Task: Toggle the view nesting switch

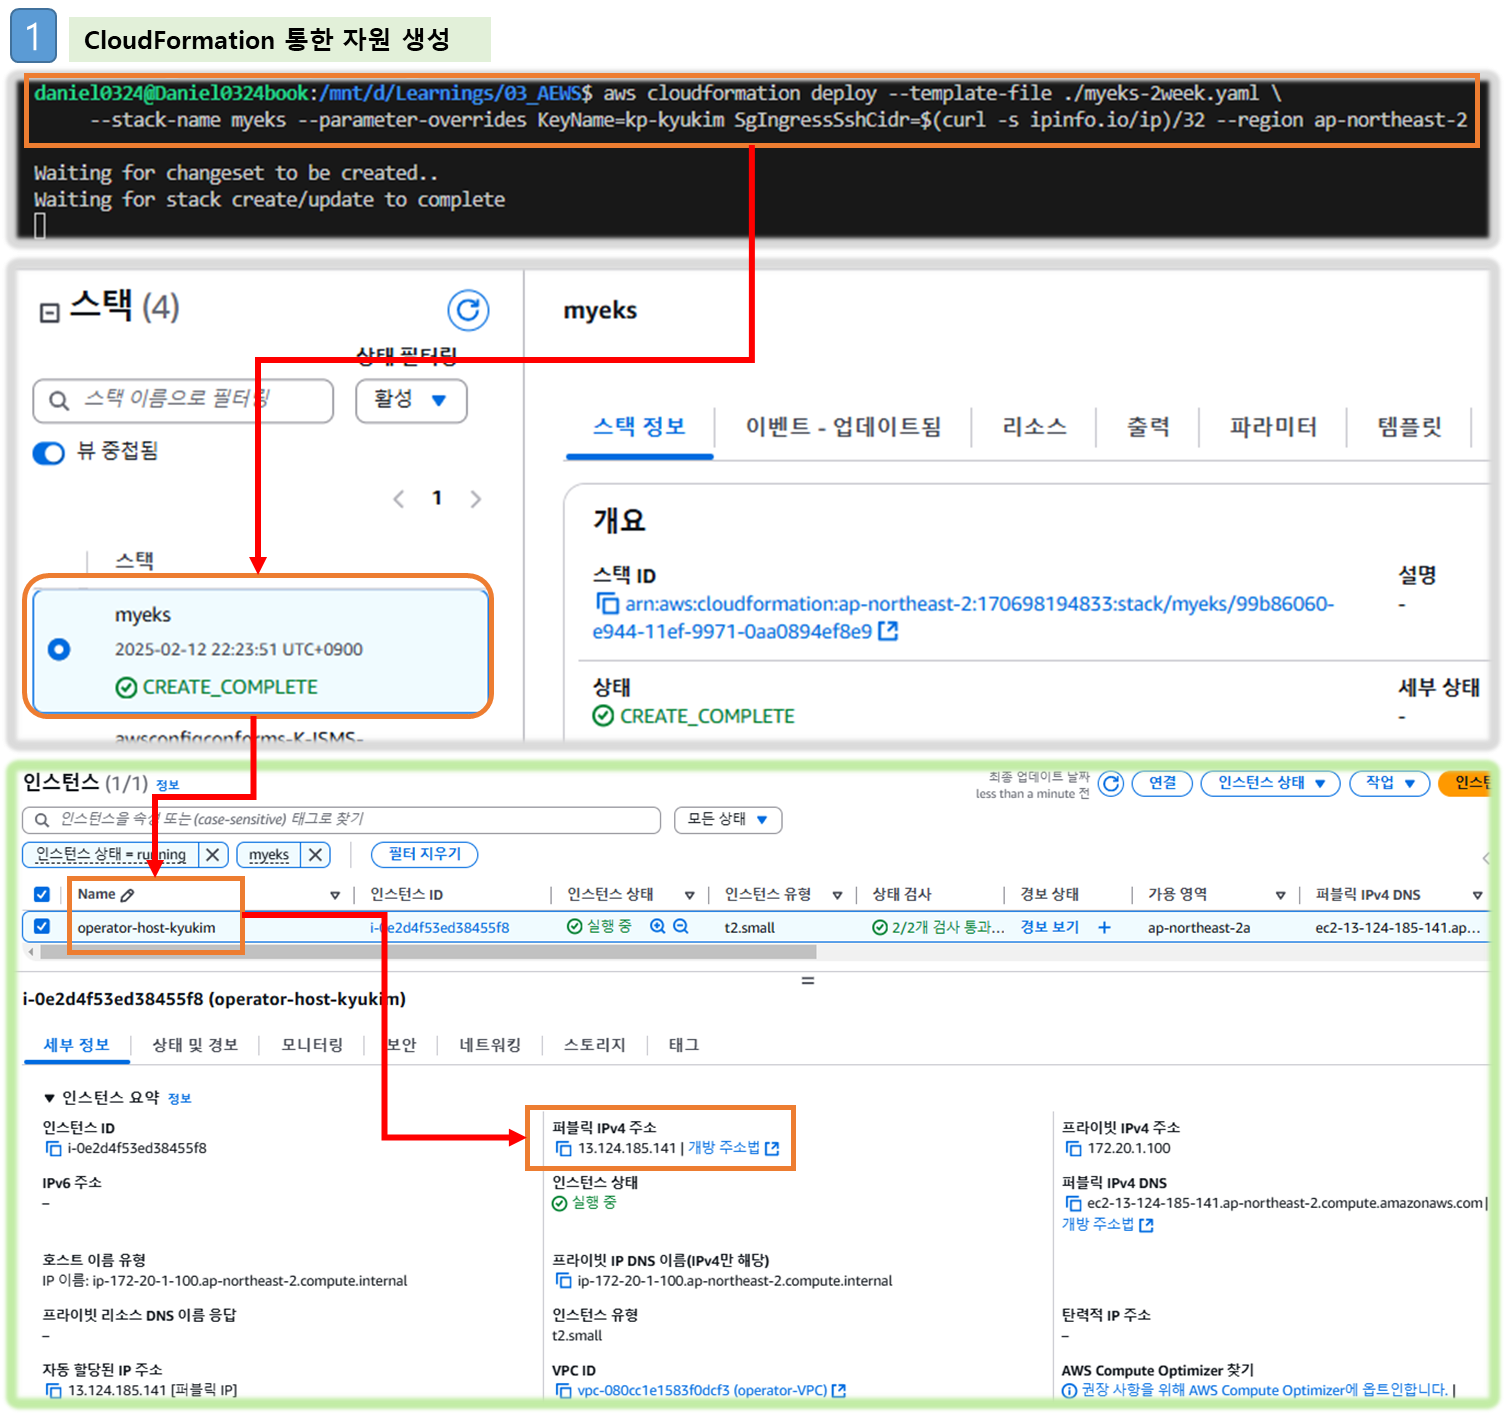Action: click(49, 453)
